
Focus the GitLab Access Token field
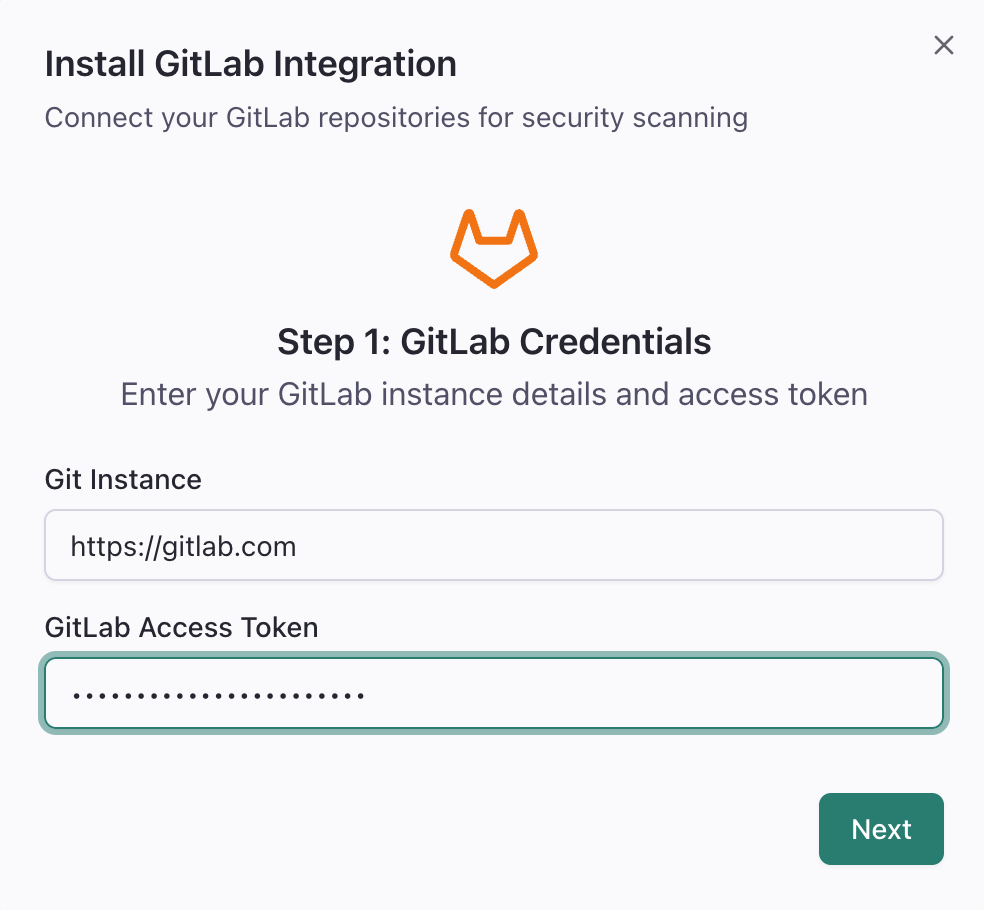(494, 693)
